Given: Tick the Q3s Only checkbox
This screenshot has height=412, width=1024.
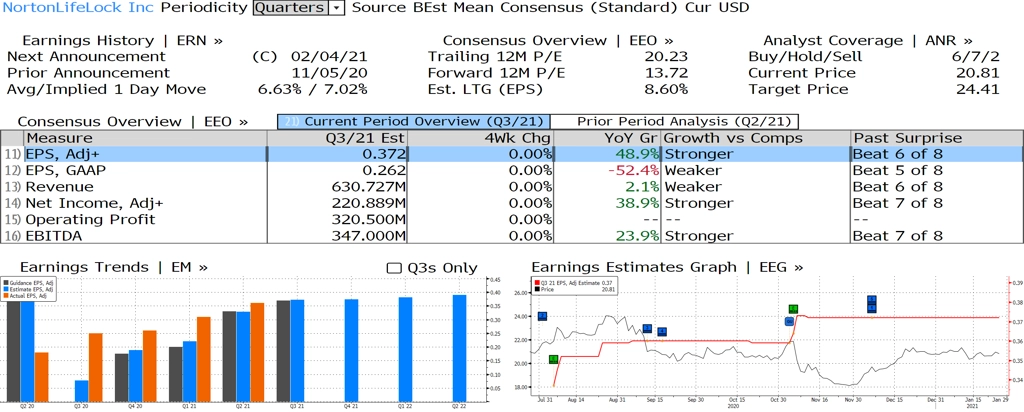Looking at the screenshot, I should point(394,268).
